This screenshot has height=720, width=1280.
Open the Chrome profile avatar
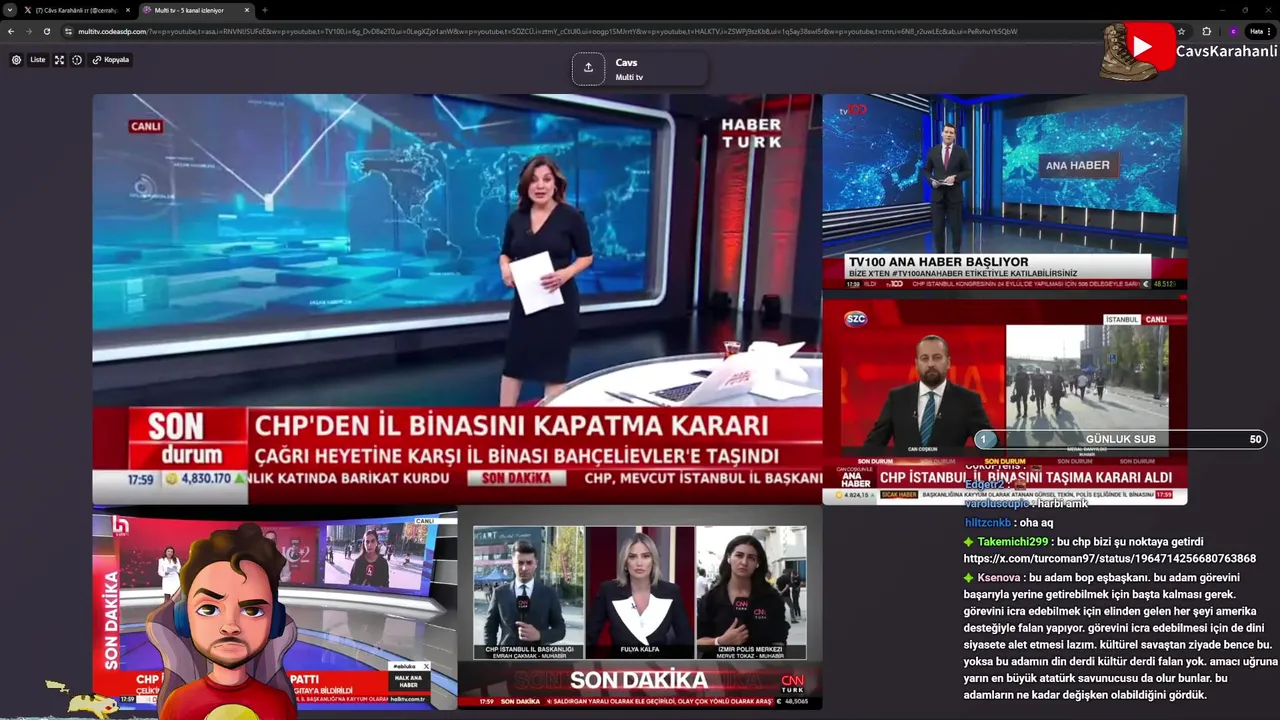[x=1233, y=31]
